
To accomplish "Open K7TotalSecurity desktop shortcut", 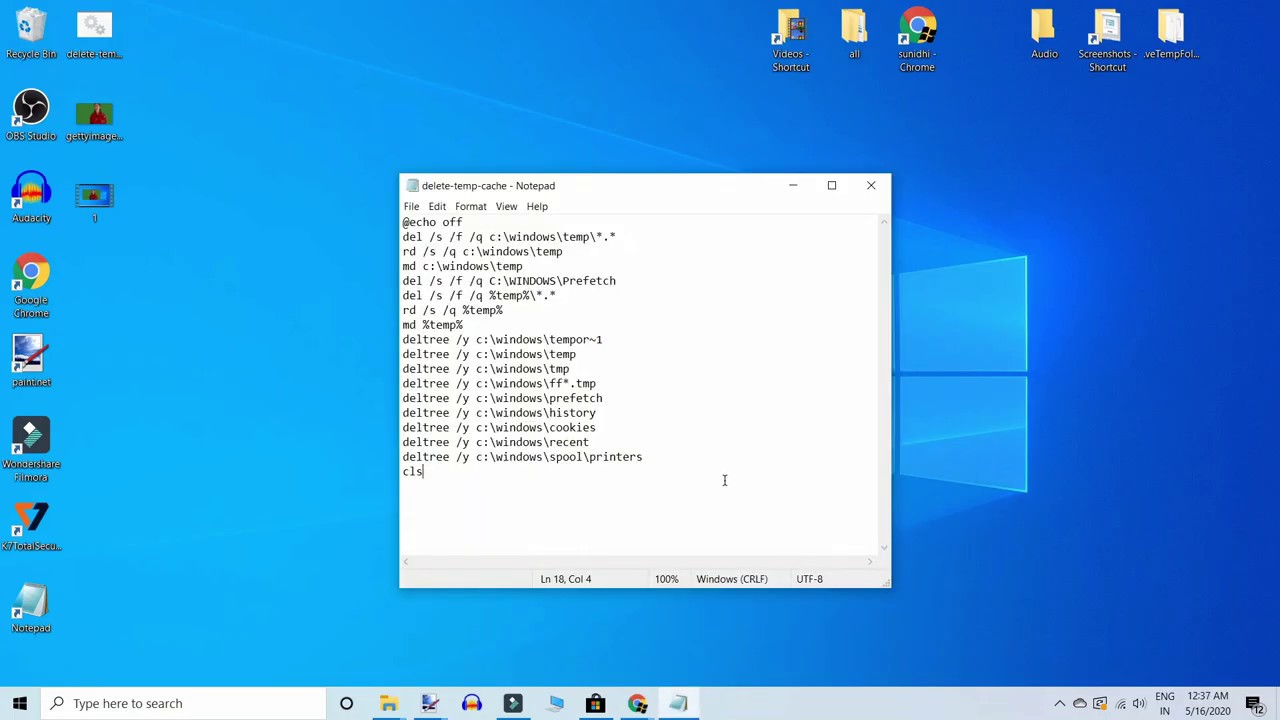I will click(31, 526).
